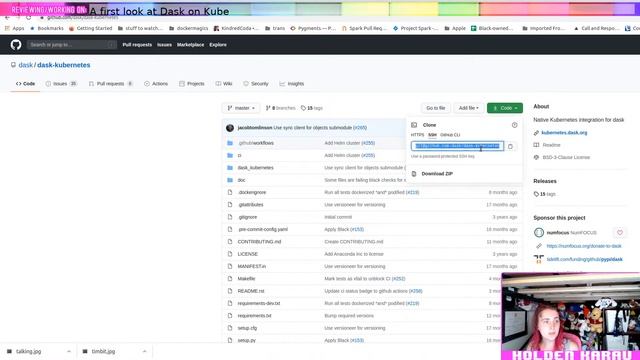Open requirements-dev.txt file
The image size is (640, 360).
tap(259, 303)
